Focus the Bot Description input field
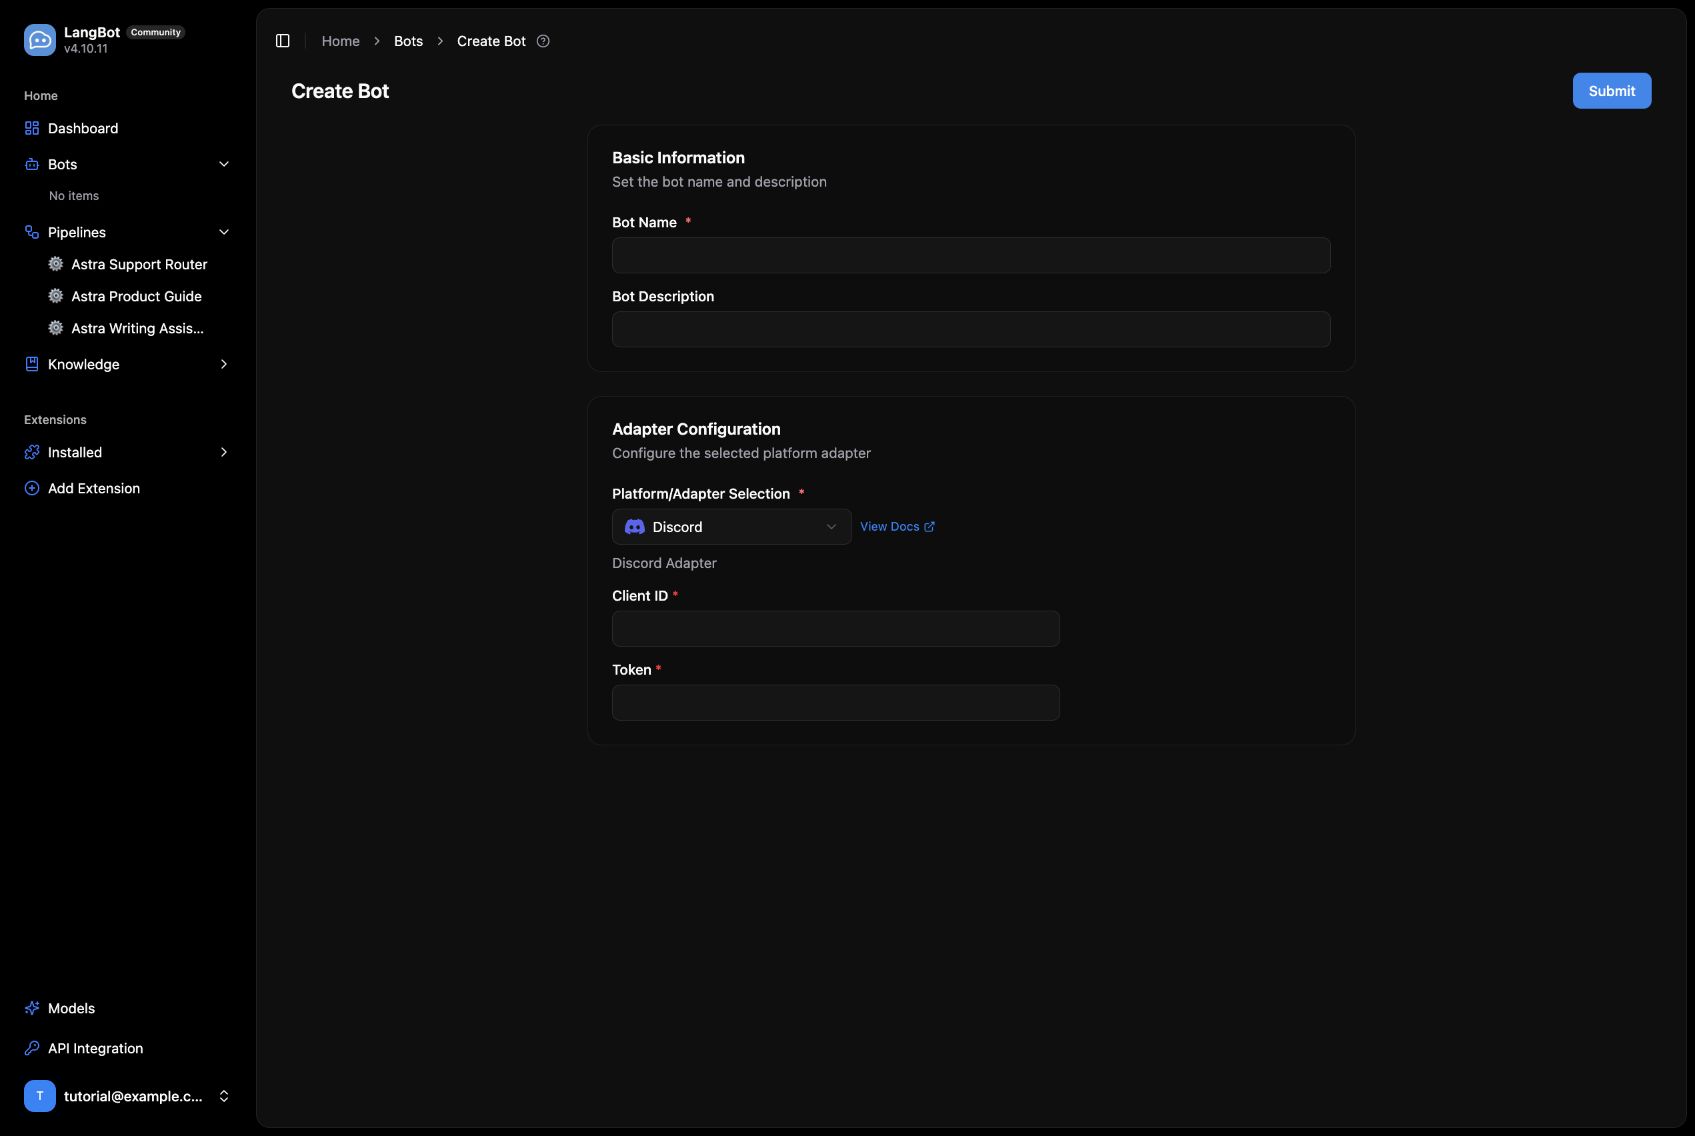Screen dimensions: 1695x1136 coord(971,329)
